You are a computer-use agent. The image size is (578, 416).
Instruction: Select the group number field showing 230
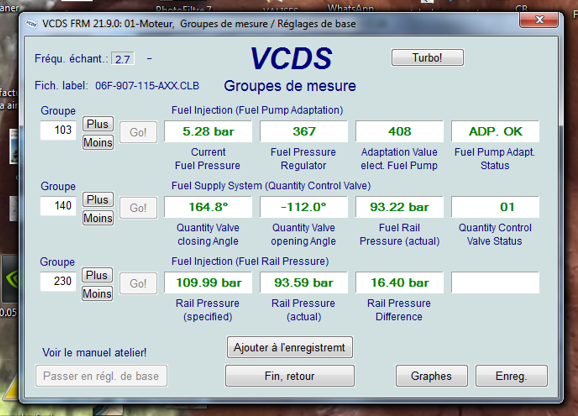[58, 281]
